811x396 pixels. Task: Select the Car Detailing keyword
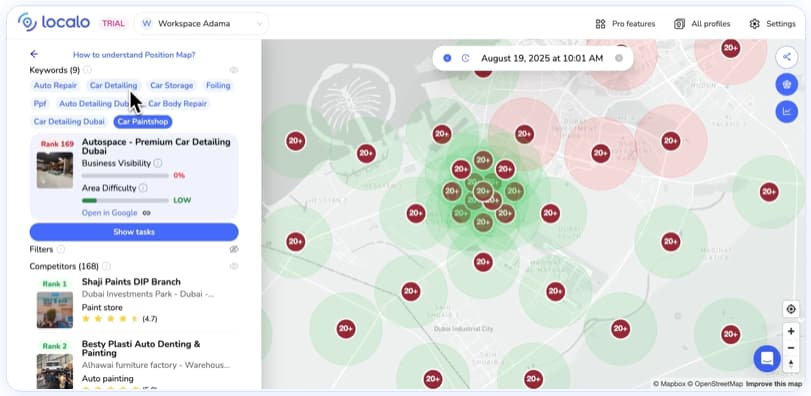[x=114, y=85]
